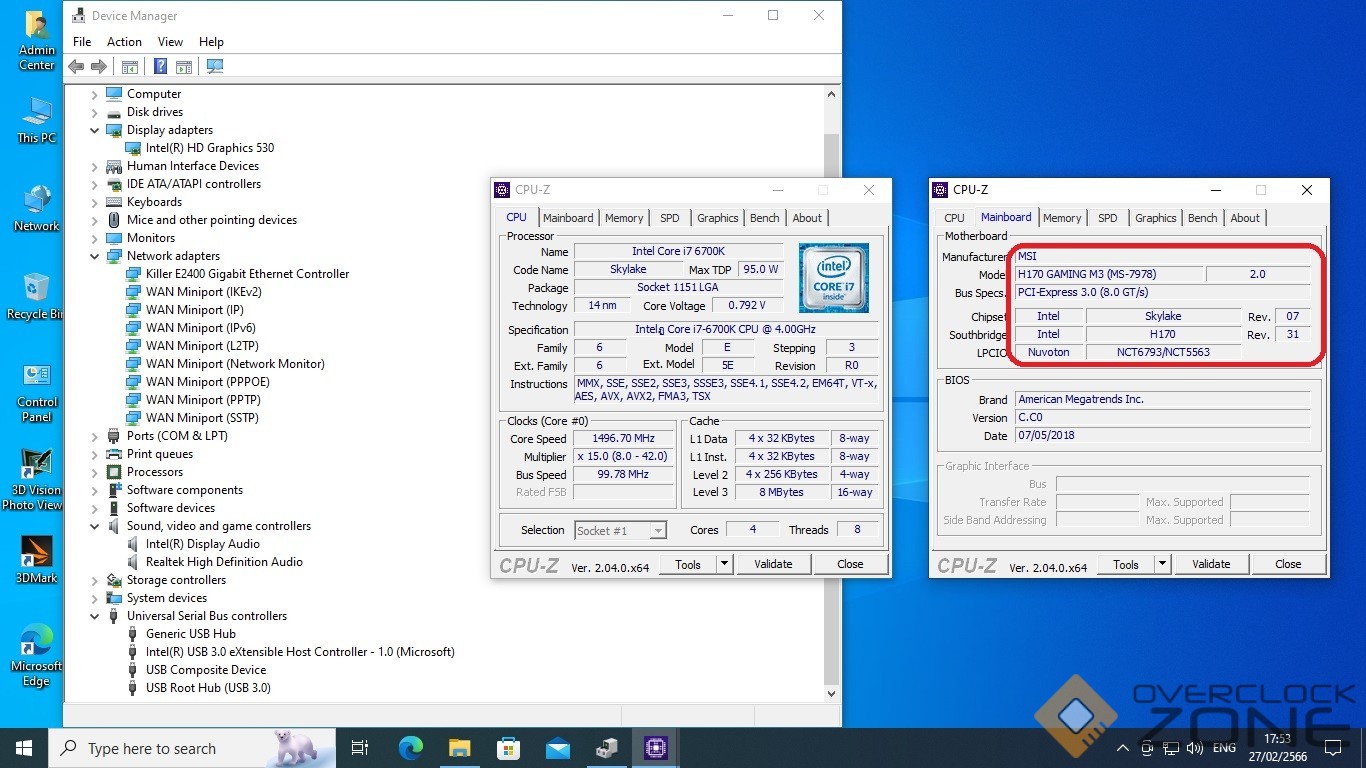Select Intel(R) HD Graphics 530 device
This screenshot has width=1366, height=768.
tap(209, 148)
